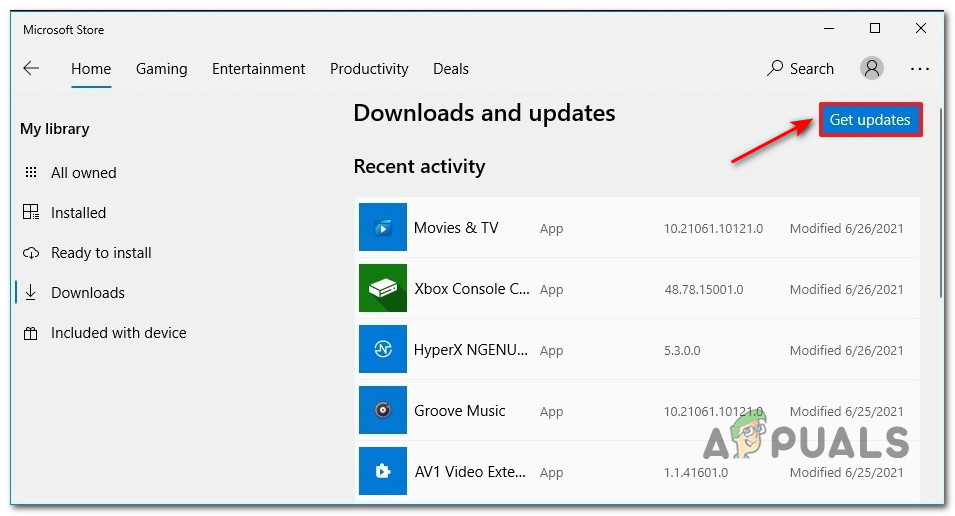This screenshot has width=955, height=516.
Task: Open the user account profile icon
Action: point(872,68)
